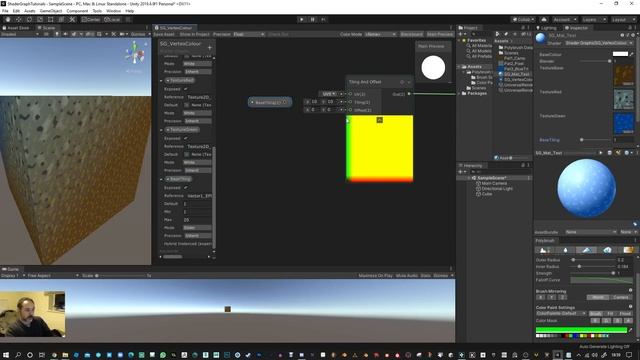Click Show In Project button
Viewport: 640px width, 360px height.
coord(194,34)
